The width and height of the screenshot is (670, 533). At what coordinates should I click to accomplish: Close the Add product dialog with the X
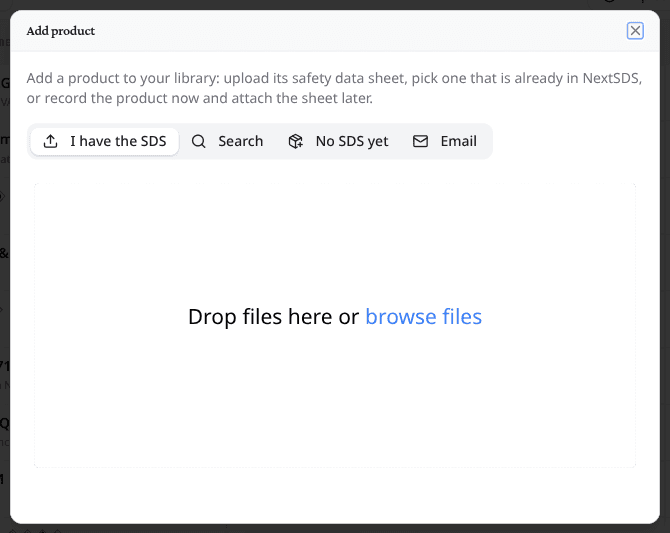coord(635,31)
